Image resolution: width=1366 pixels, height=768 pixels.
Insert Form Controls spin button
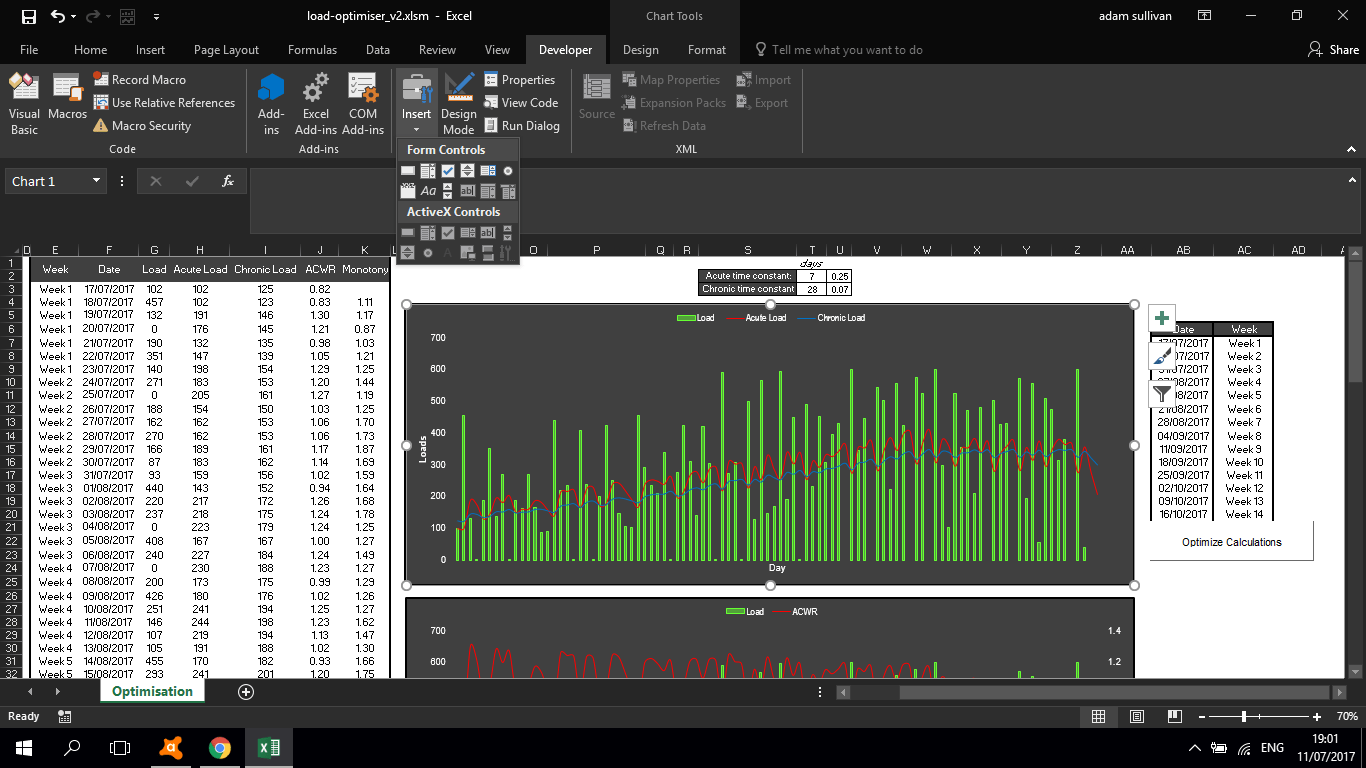tap(468, 171)
